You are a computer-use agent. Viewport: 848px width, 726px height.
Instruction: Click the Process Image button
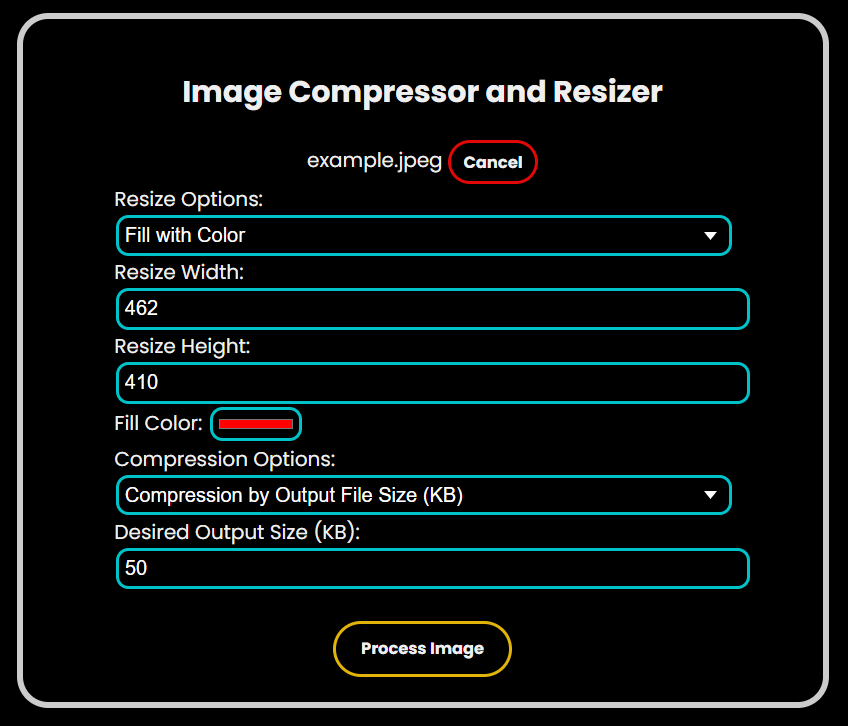pos(422,649)
